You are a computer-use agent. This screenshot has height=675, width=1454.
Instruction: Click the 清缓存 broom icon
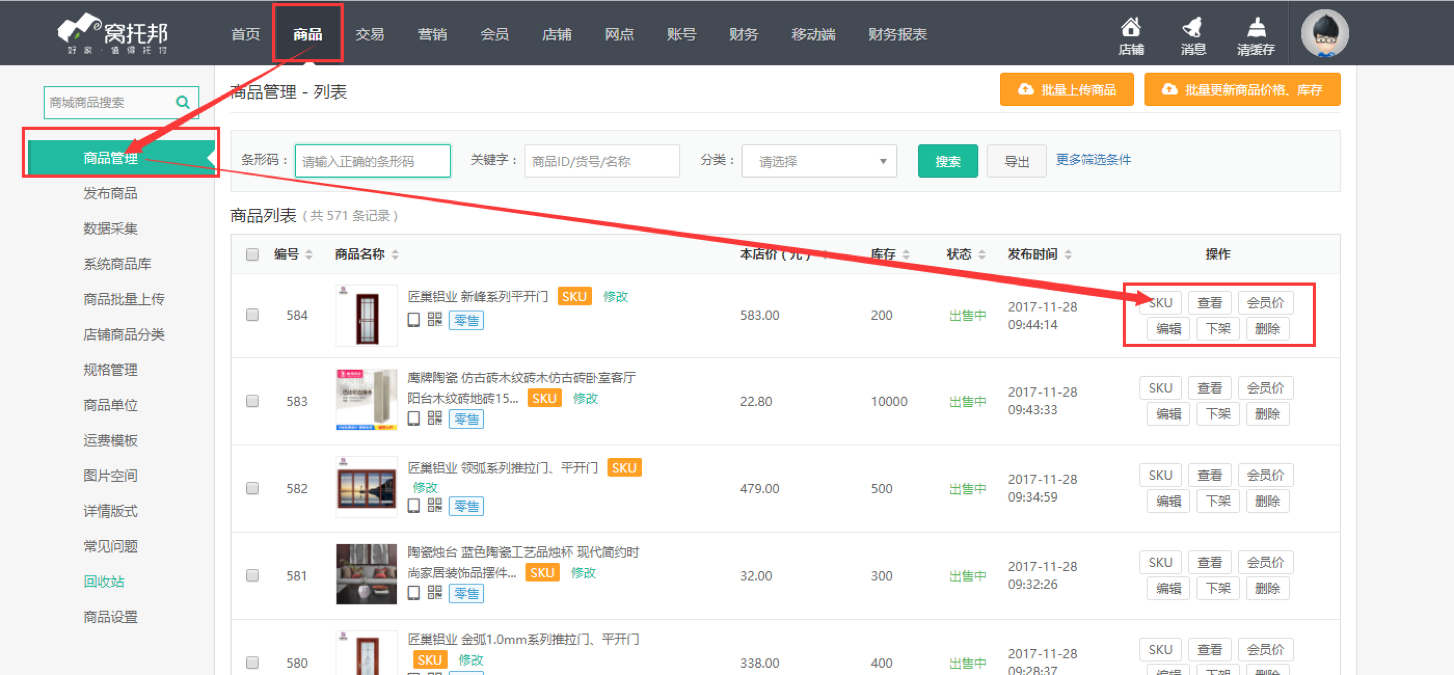click(x=1256, y=35)
